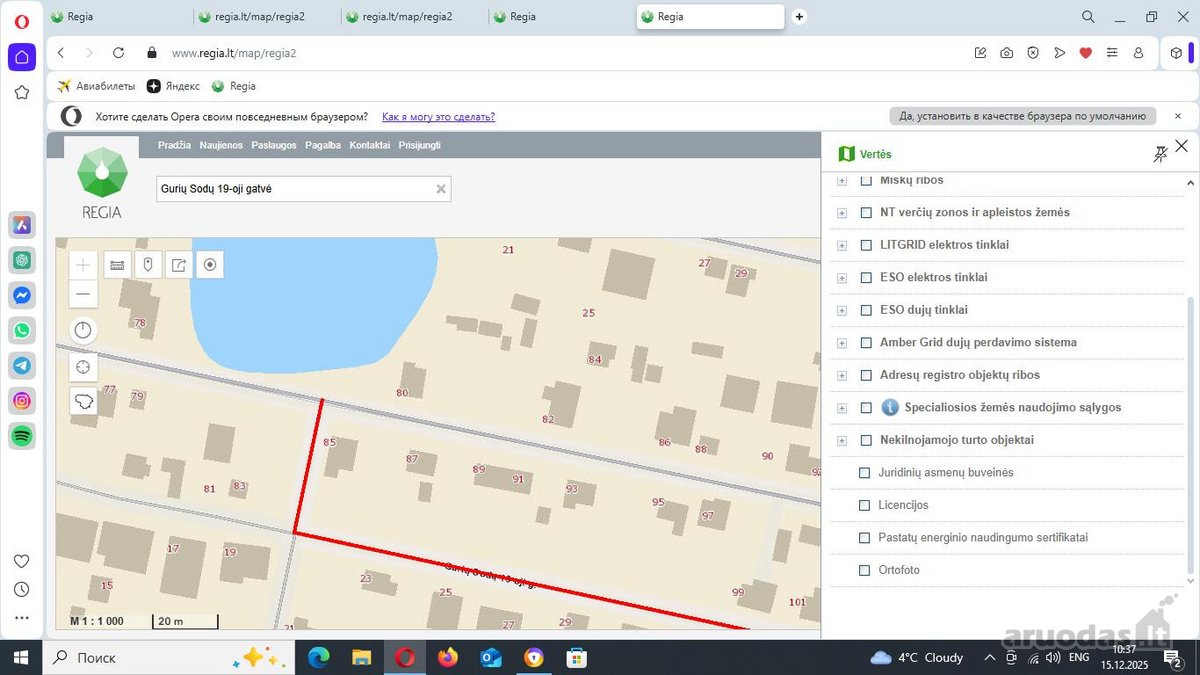1200x675 pixels.
Task: Reload the current page
Action: (118, 53)
